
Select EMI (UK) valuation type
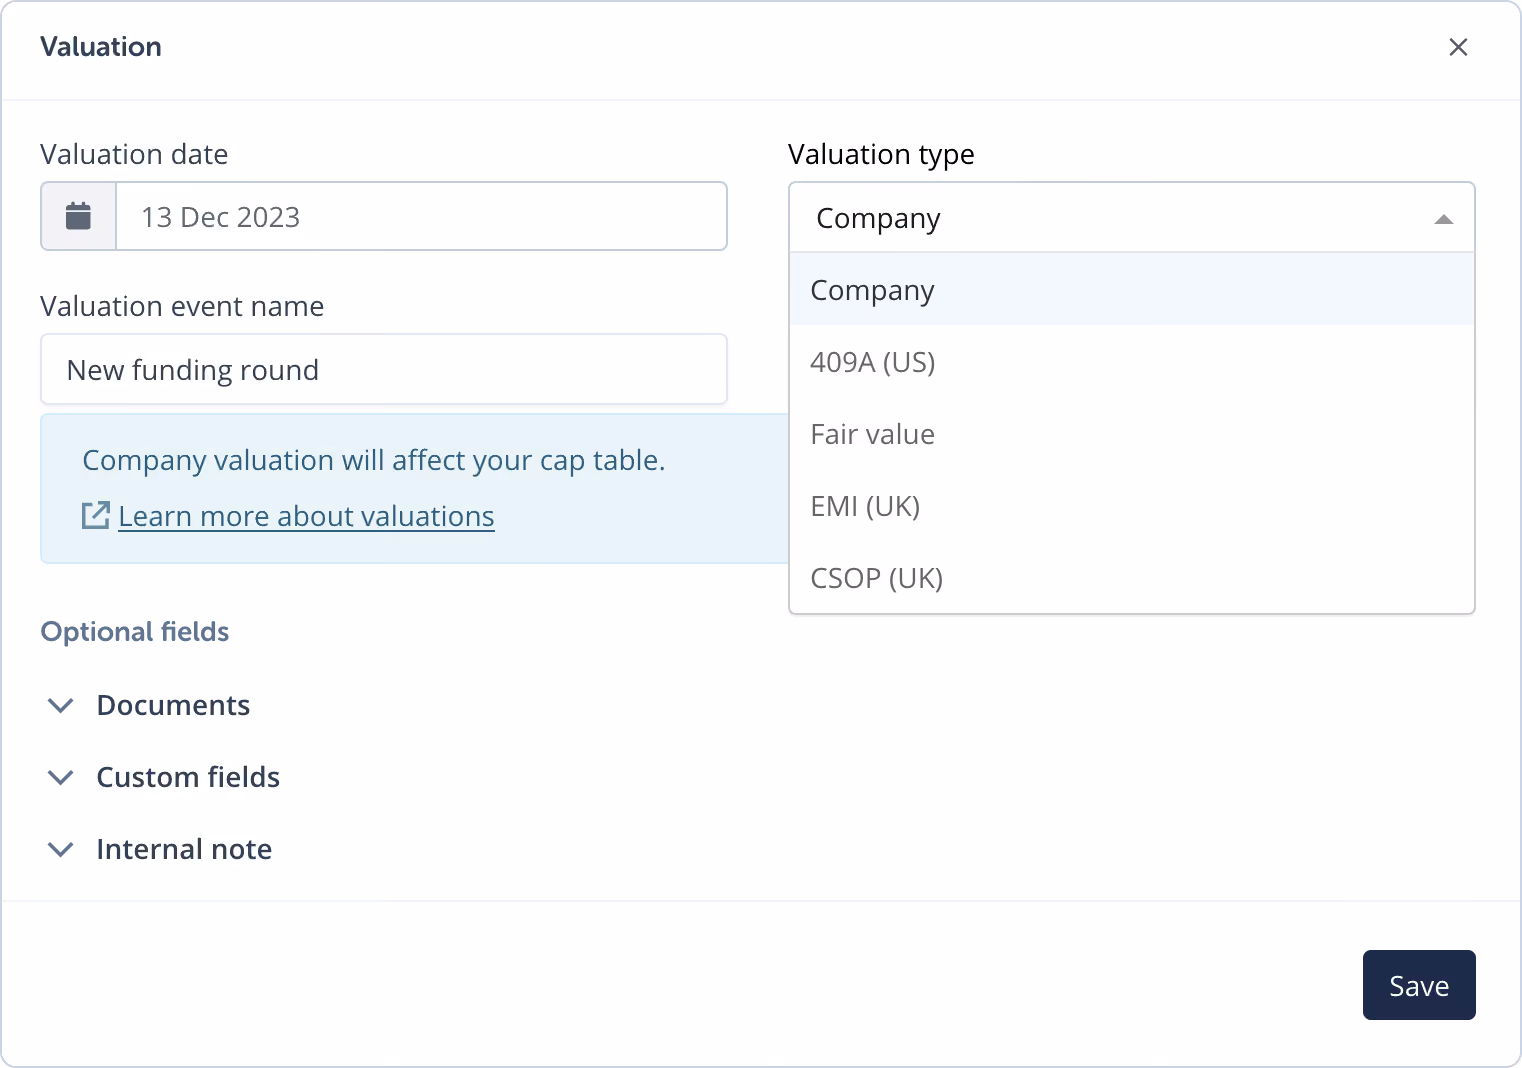tap(1132, 506)
